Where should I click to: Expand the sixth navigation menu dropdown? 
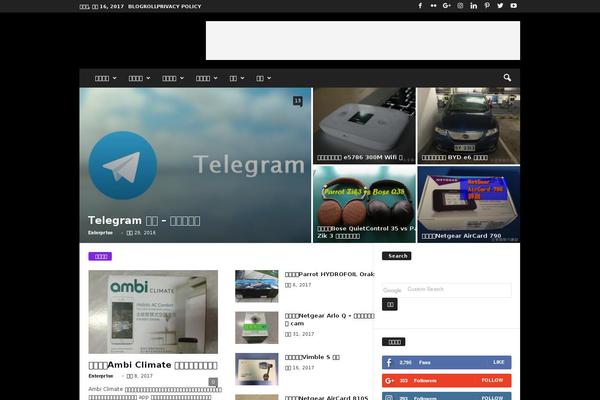(x=264, y=78)
